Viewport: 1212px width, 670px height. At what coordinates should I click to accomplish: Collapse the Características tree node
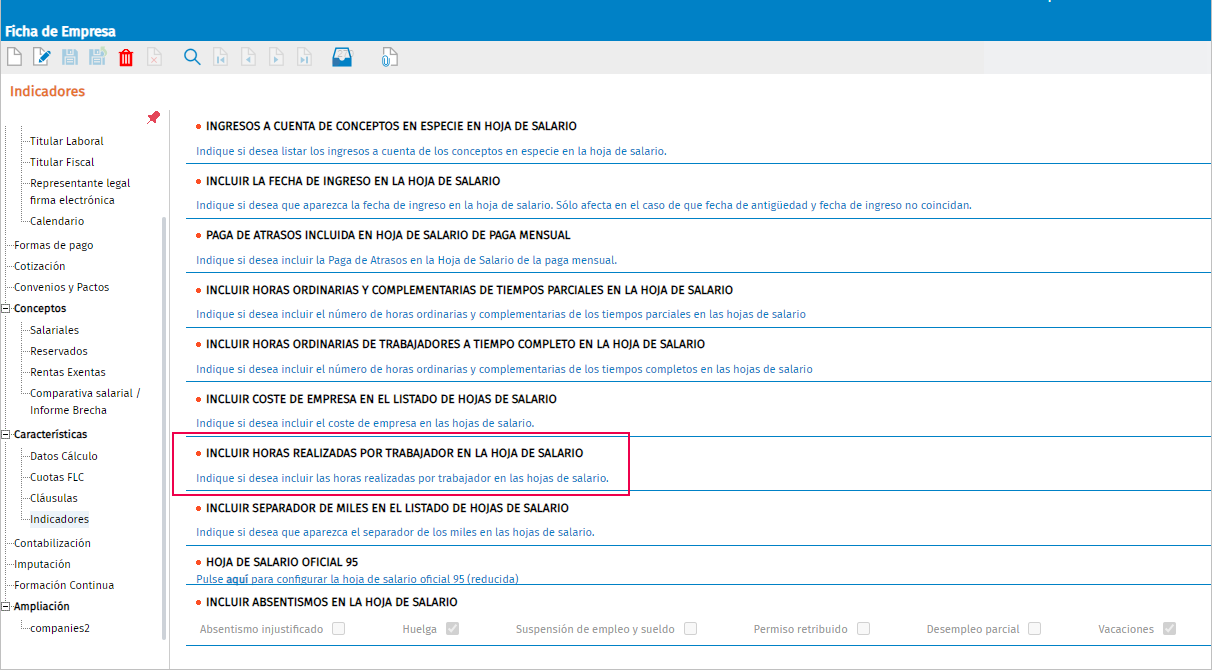point(6,435)
